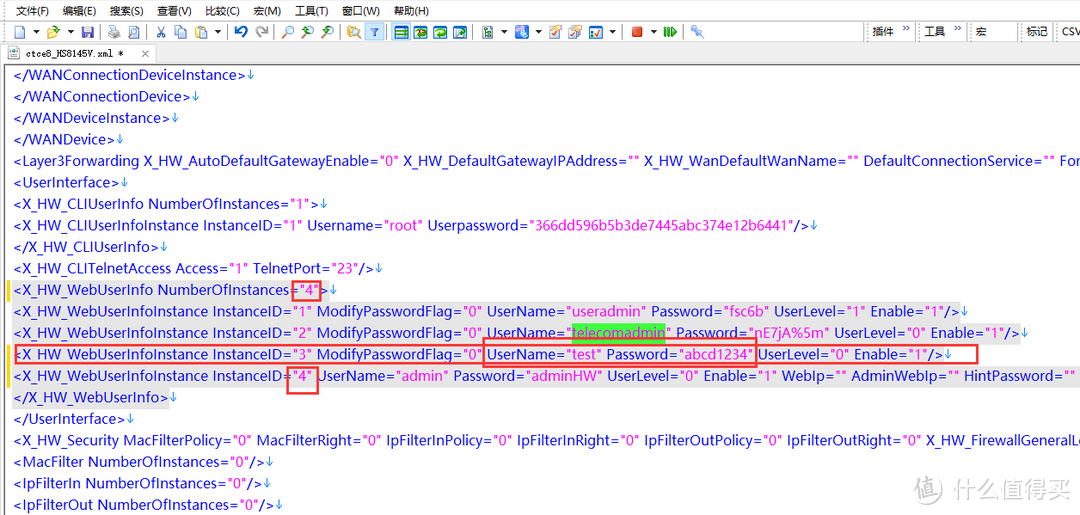The width and height of the screenshot is (1080, 515).
Task: Open Print Preview from the toolbar
Action: [x=134, y=32]
